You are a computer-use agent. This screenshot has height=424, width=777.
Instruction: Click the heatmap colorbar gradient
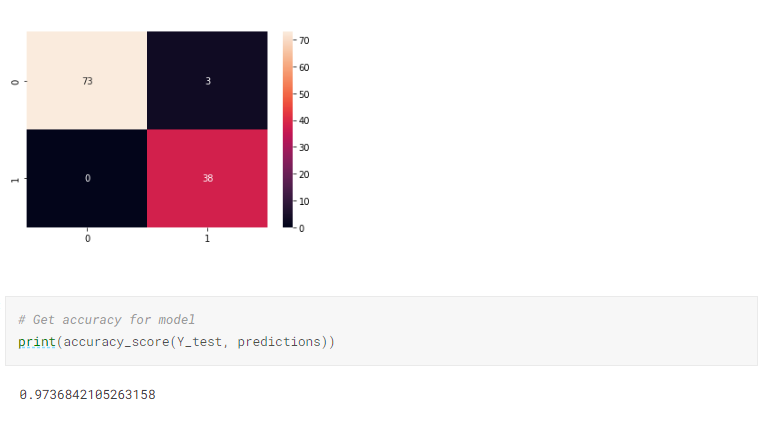pyautogui.click(x=288, y=130)
